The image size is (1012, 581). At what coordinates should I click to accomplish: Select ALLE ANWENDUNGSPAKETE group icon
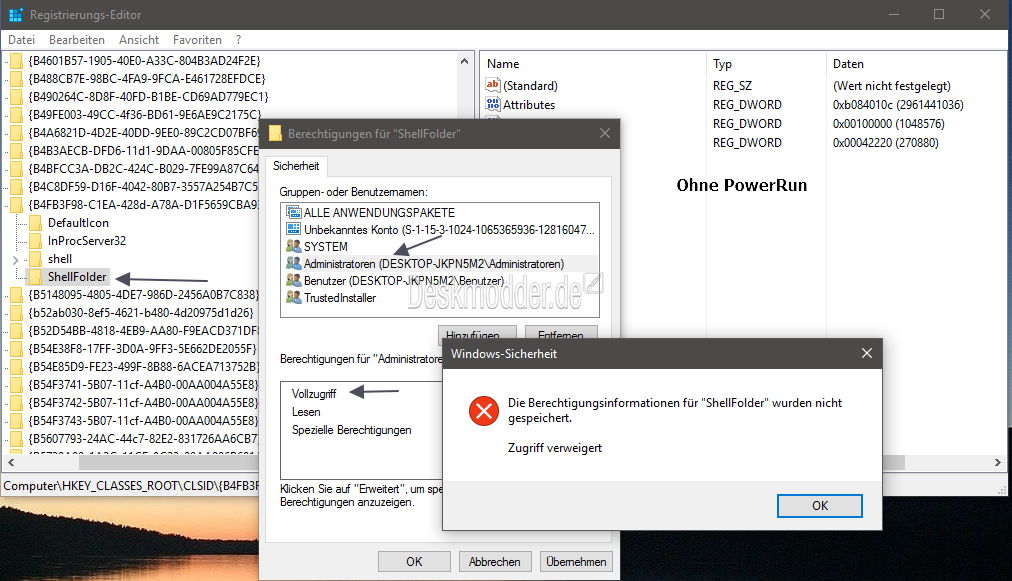coord(294,212)
